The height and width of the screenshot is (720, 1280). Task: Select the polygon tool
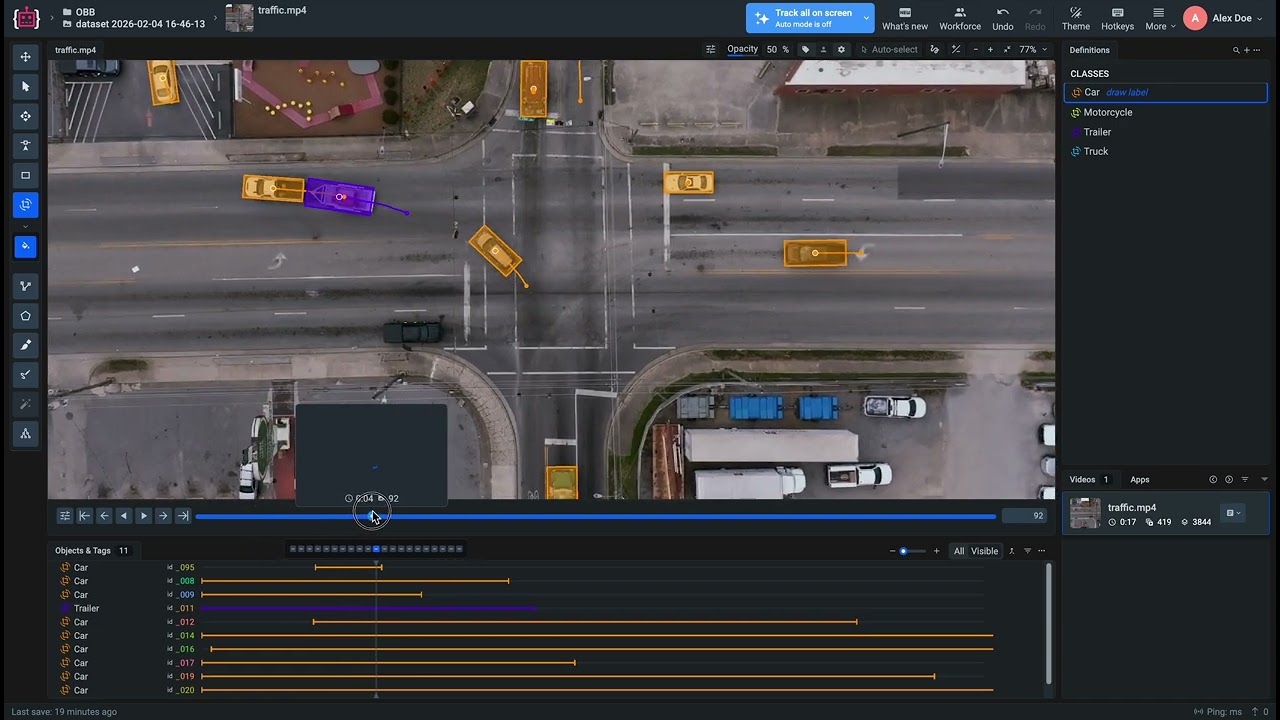26,316
